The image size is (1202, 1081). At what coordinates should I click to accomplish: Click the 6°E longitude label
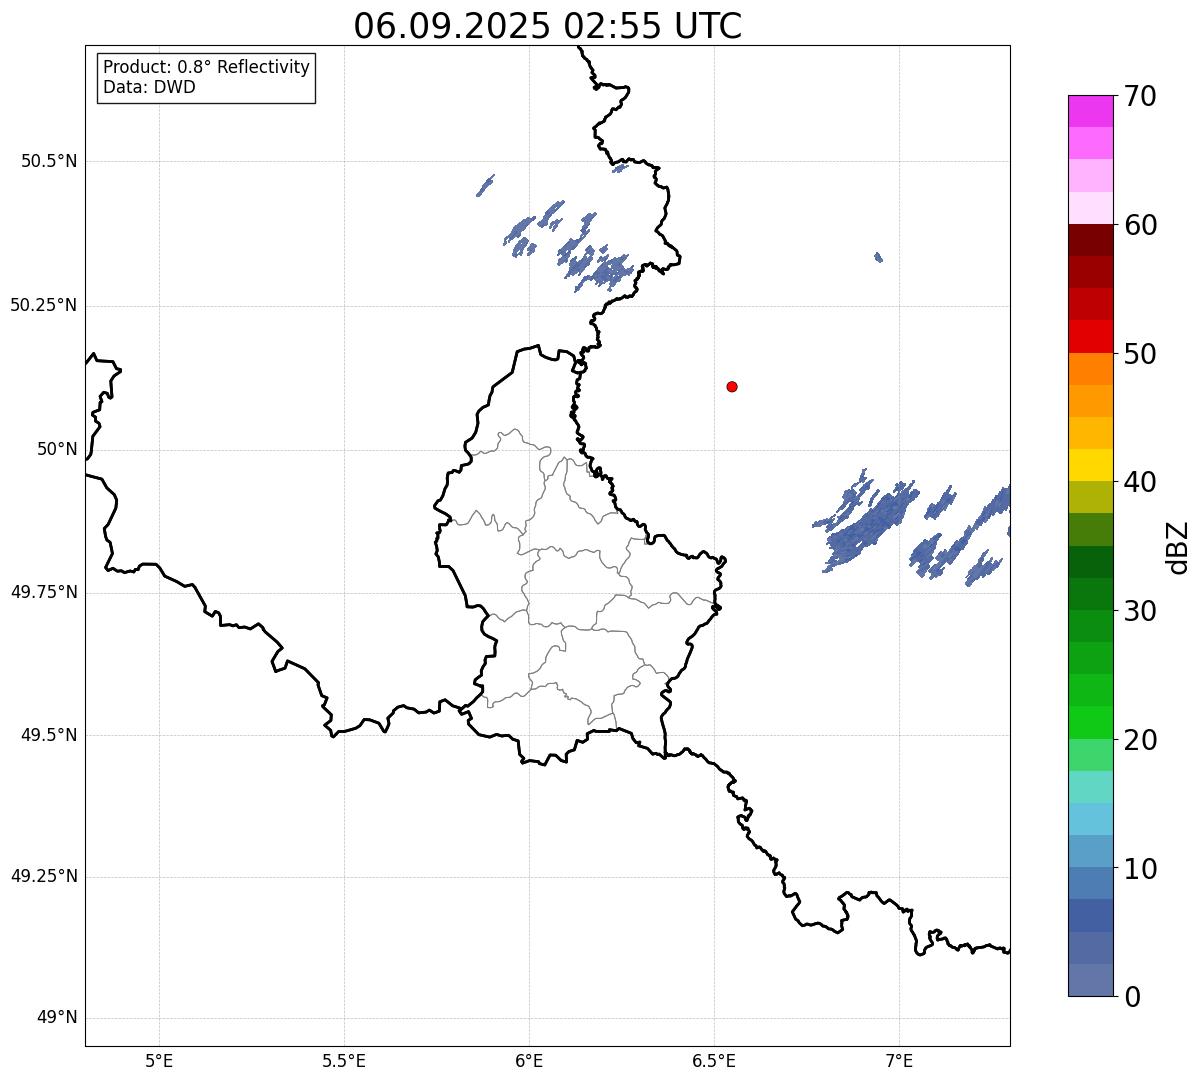pyautogui.click(x=529, y=1060)
